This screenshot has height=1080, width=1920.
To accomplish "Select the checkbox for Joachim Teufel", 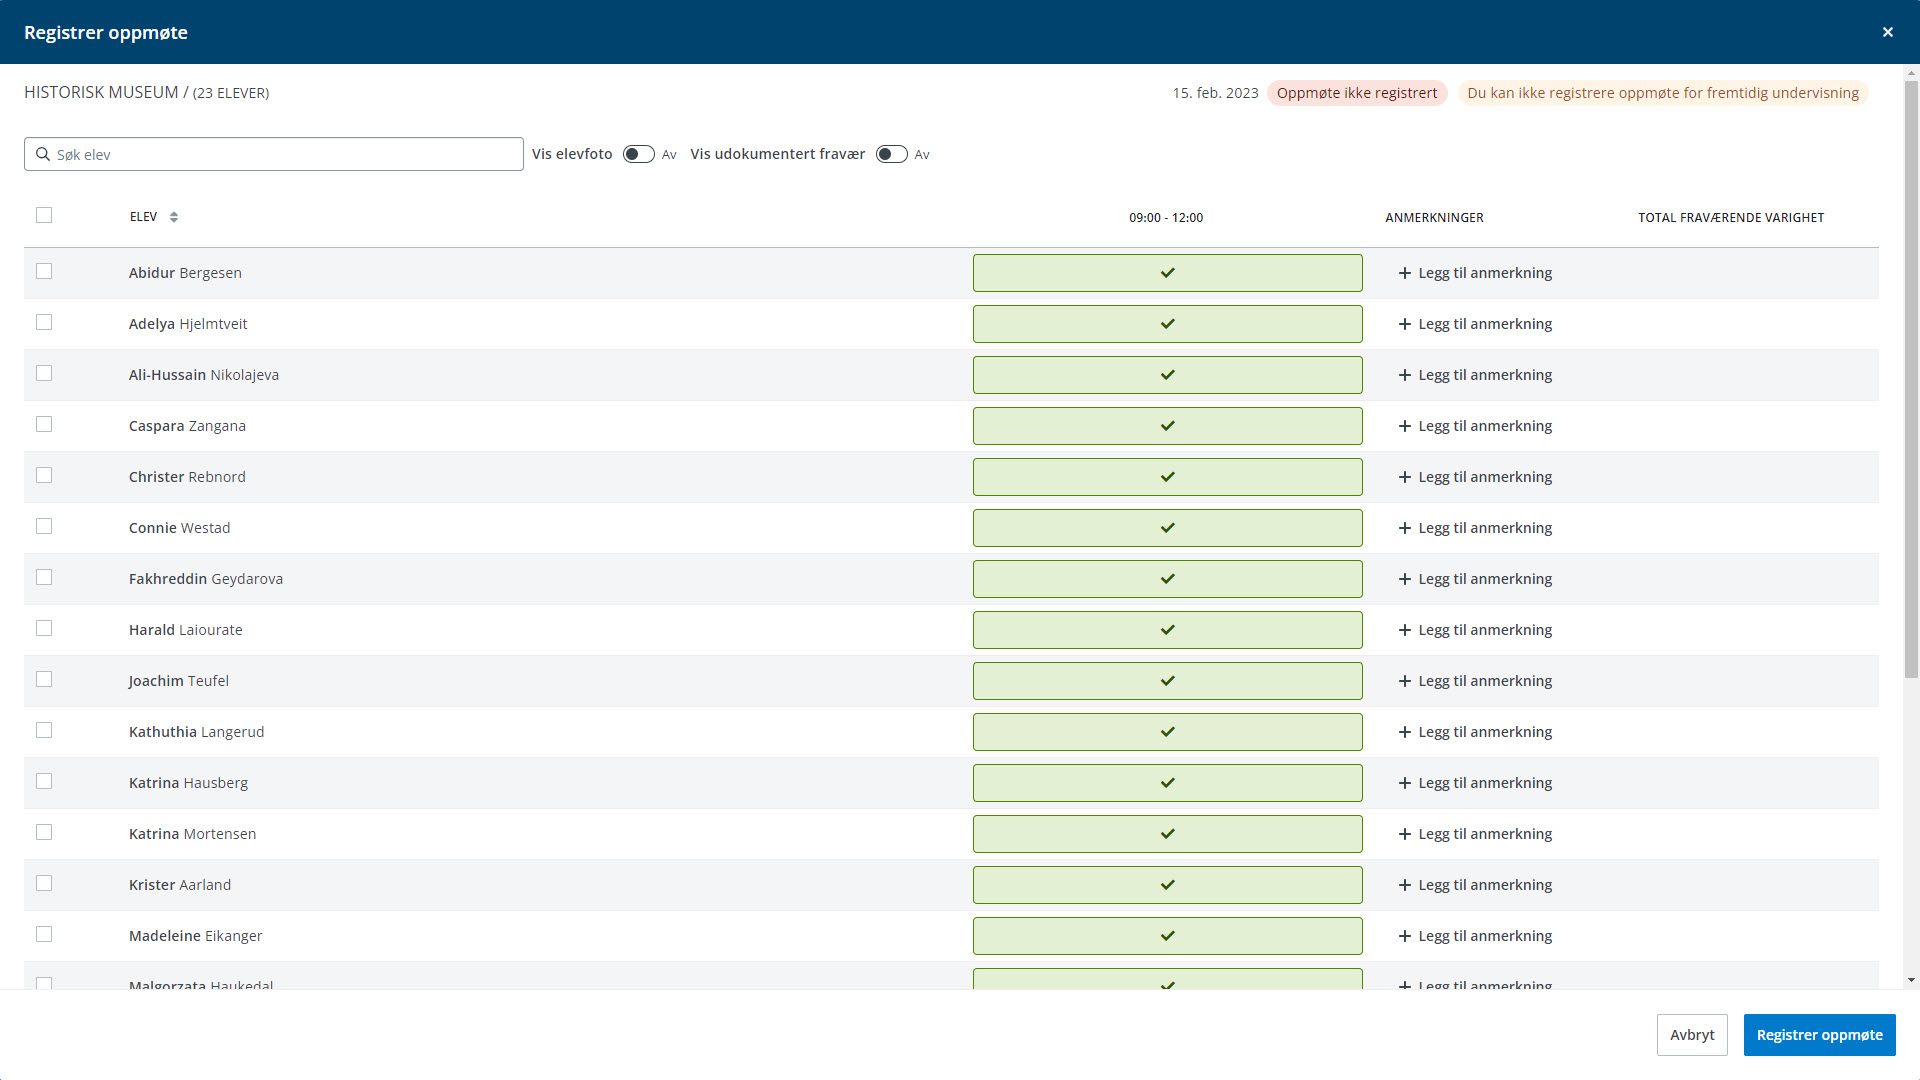I will [x=44, y=679].
